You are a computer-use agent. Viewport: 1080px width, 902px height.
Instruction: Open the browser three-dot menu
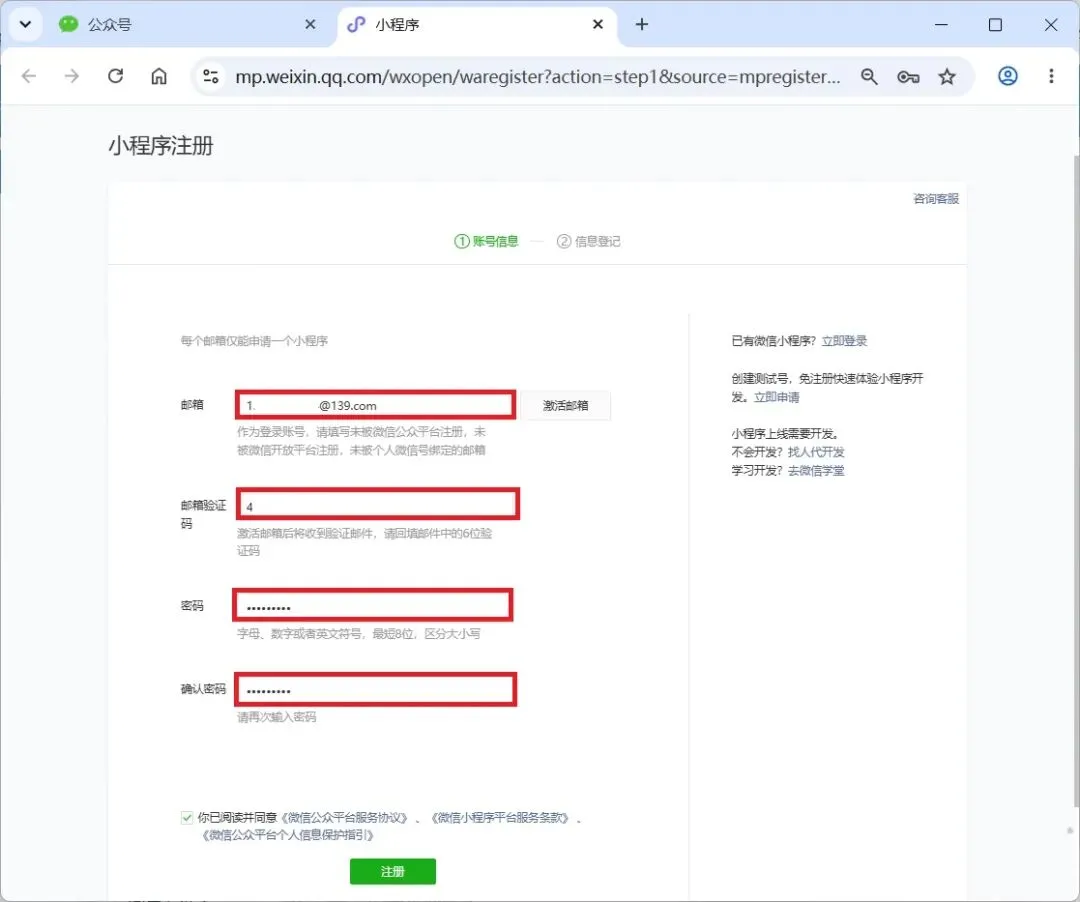pos(1051,76)
